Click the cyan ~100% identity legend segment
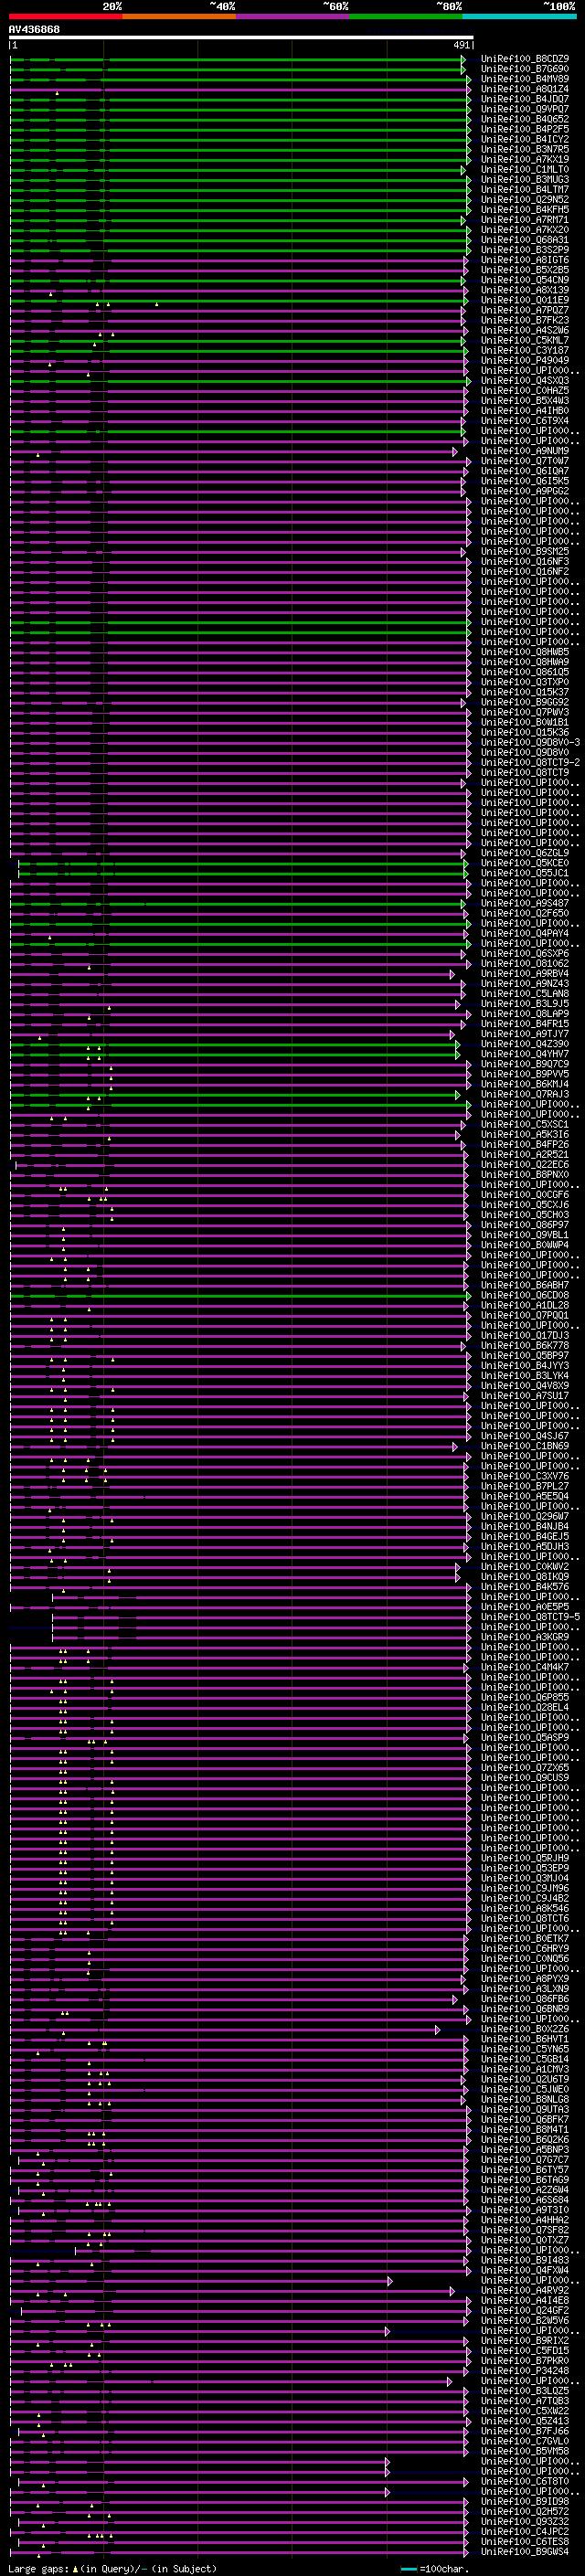The image size is (585, 2576). [519, 16]
